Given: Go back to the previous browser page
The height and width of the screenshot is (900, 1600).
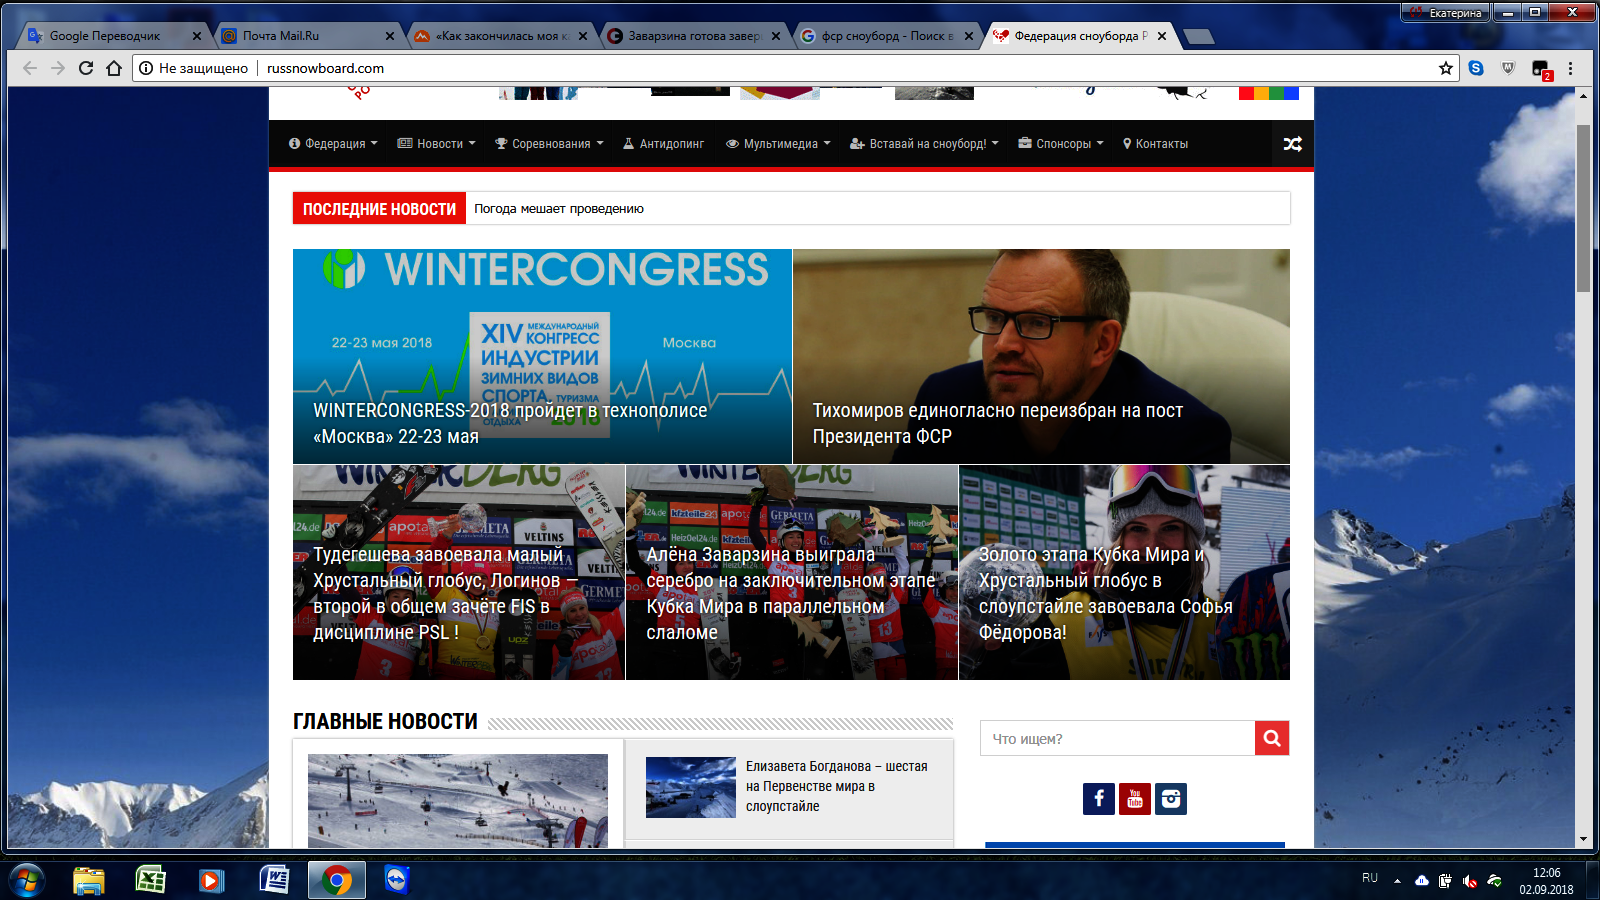Looking at the screenshot, I should (x=30, y=68).
